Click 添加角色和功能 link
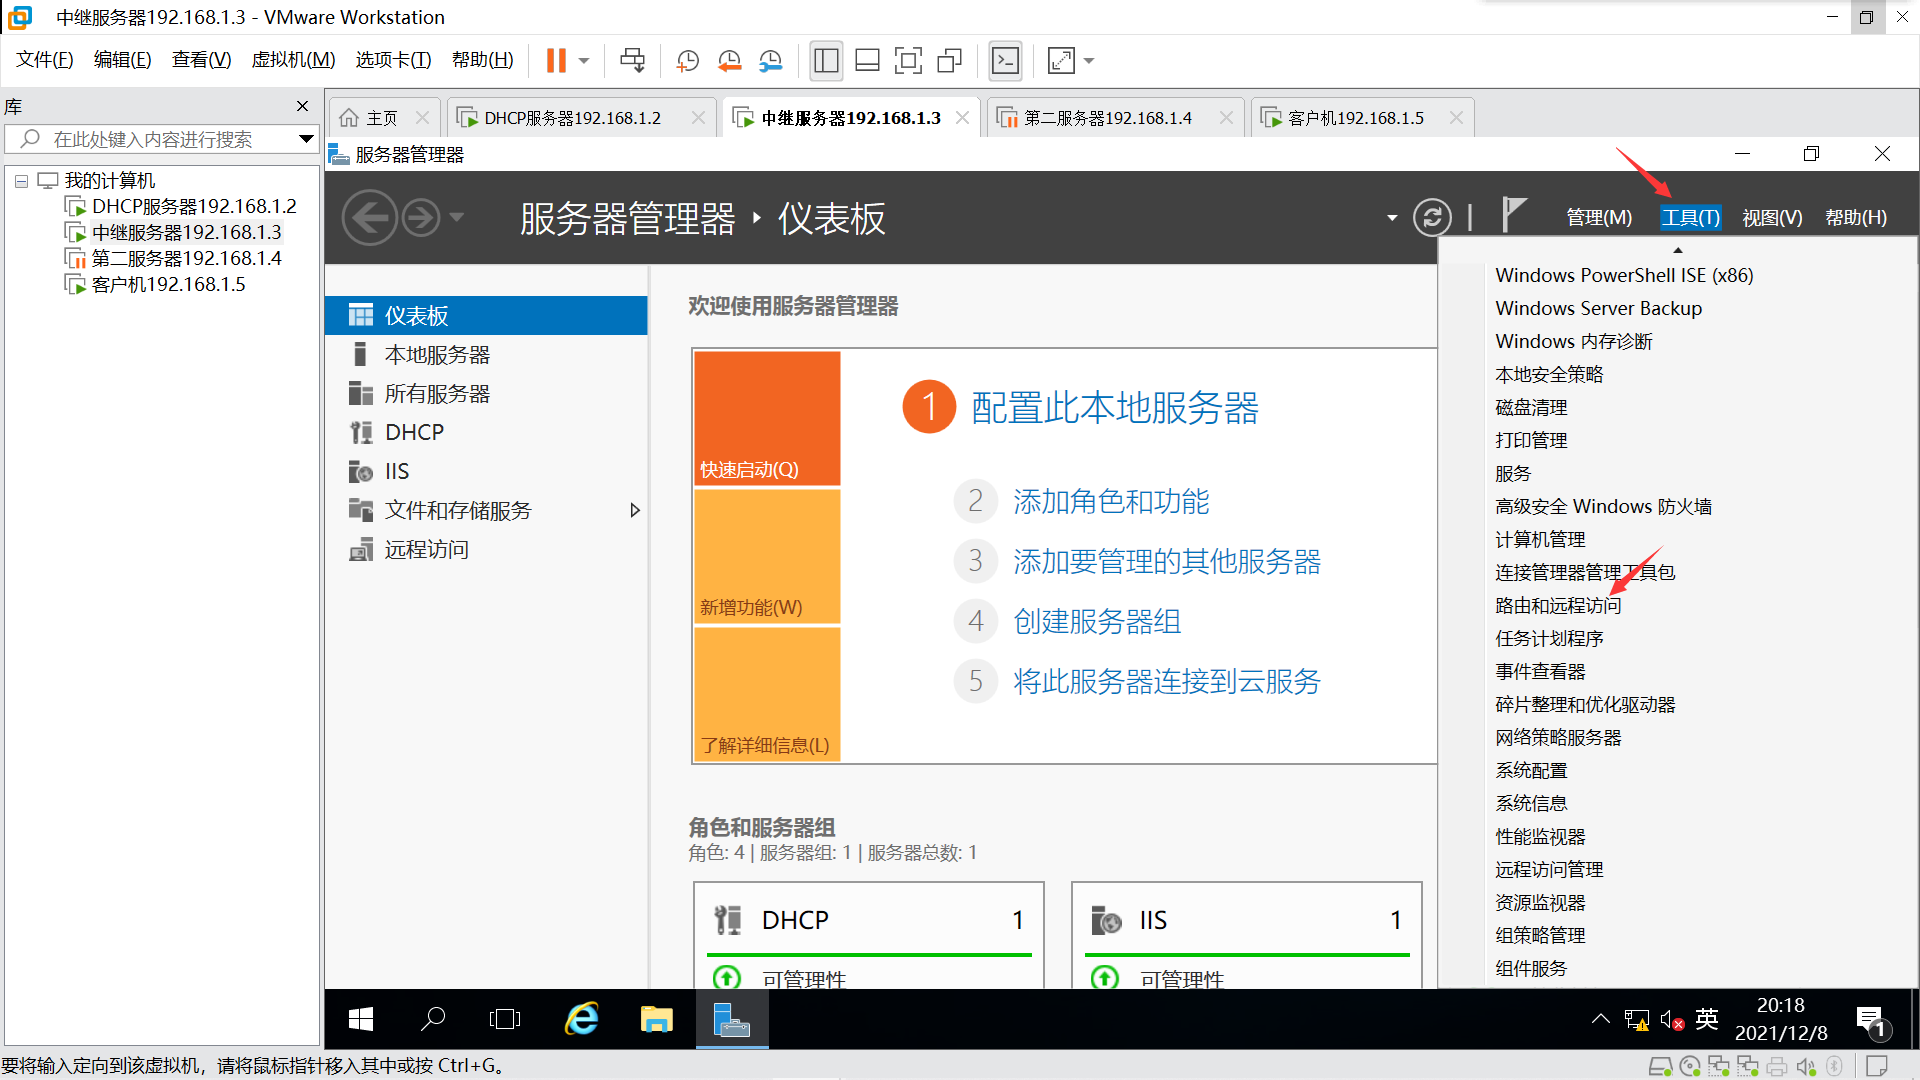The image size is (1920, 1080). click(x=1110, y=502)
